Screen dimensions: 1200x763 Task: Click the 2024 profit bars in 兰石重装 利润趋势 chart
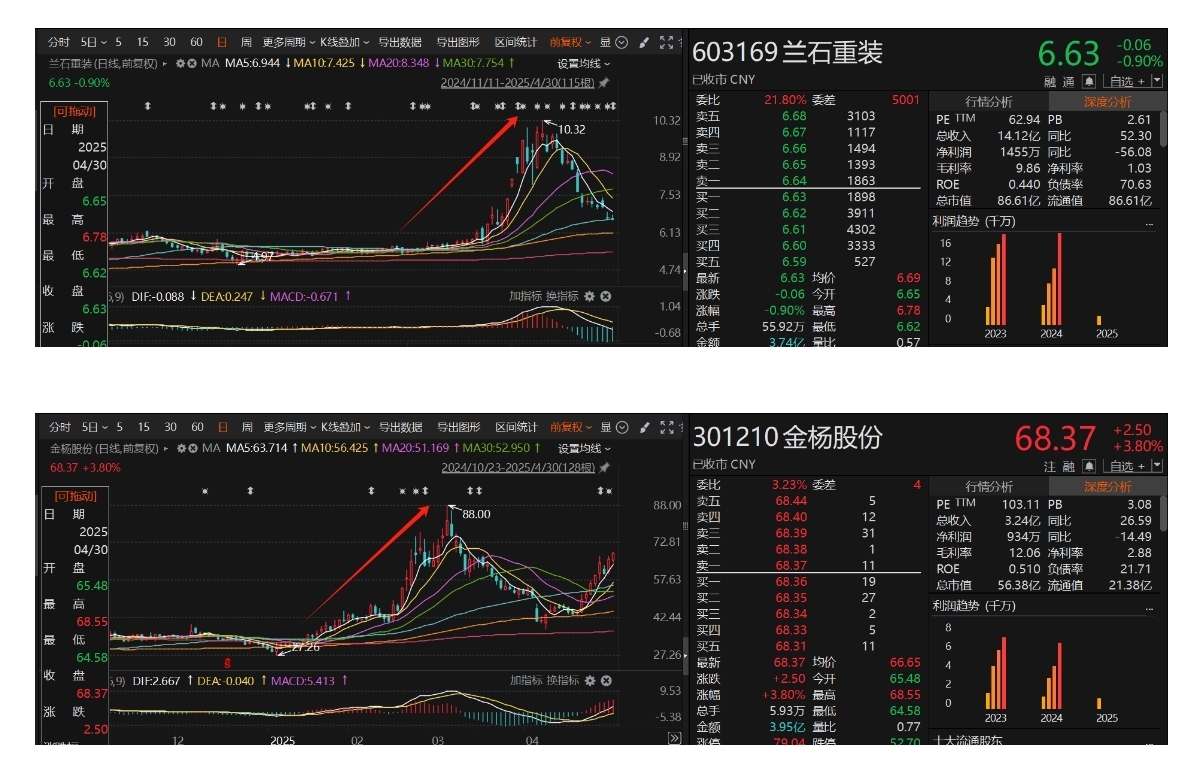1050,279
